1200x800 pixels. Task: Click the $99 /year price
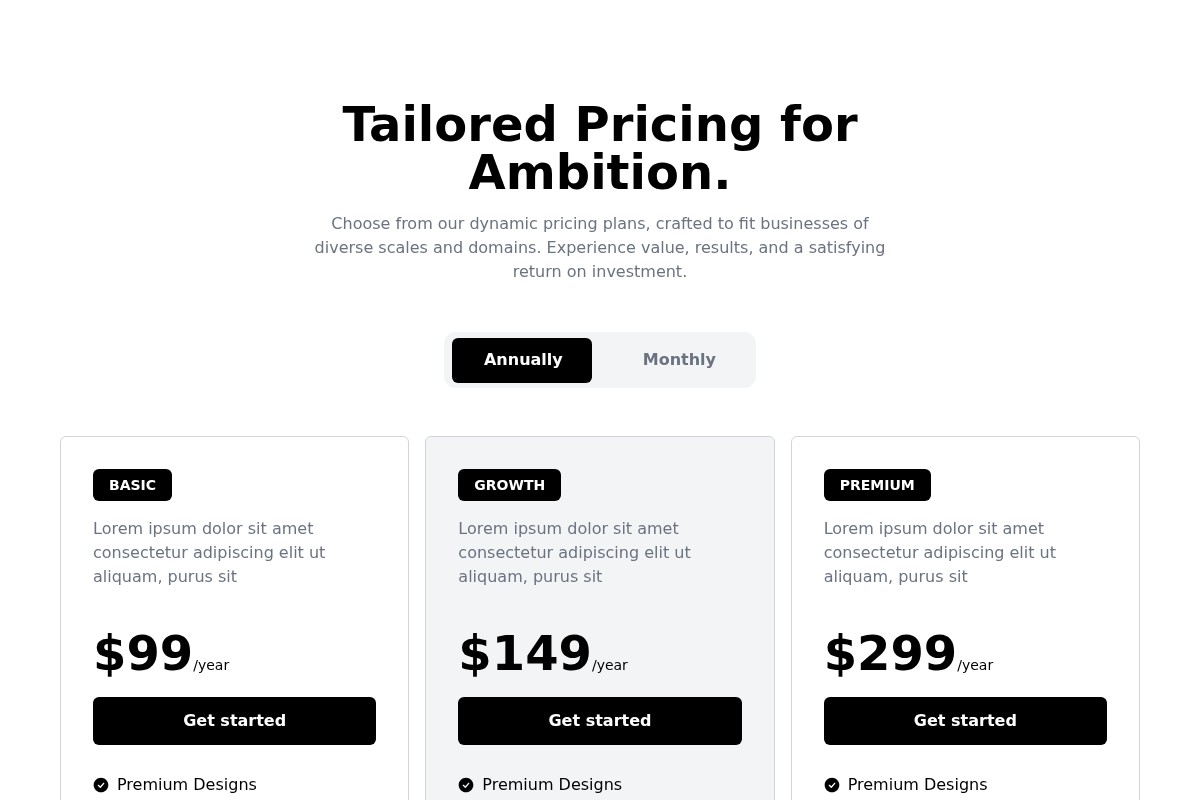(160, 655)
